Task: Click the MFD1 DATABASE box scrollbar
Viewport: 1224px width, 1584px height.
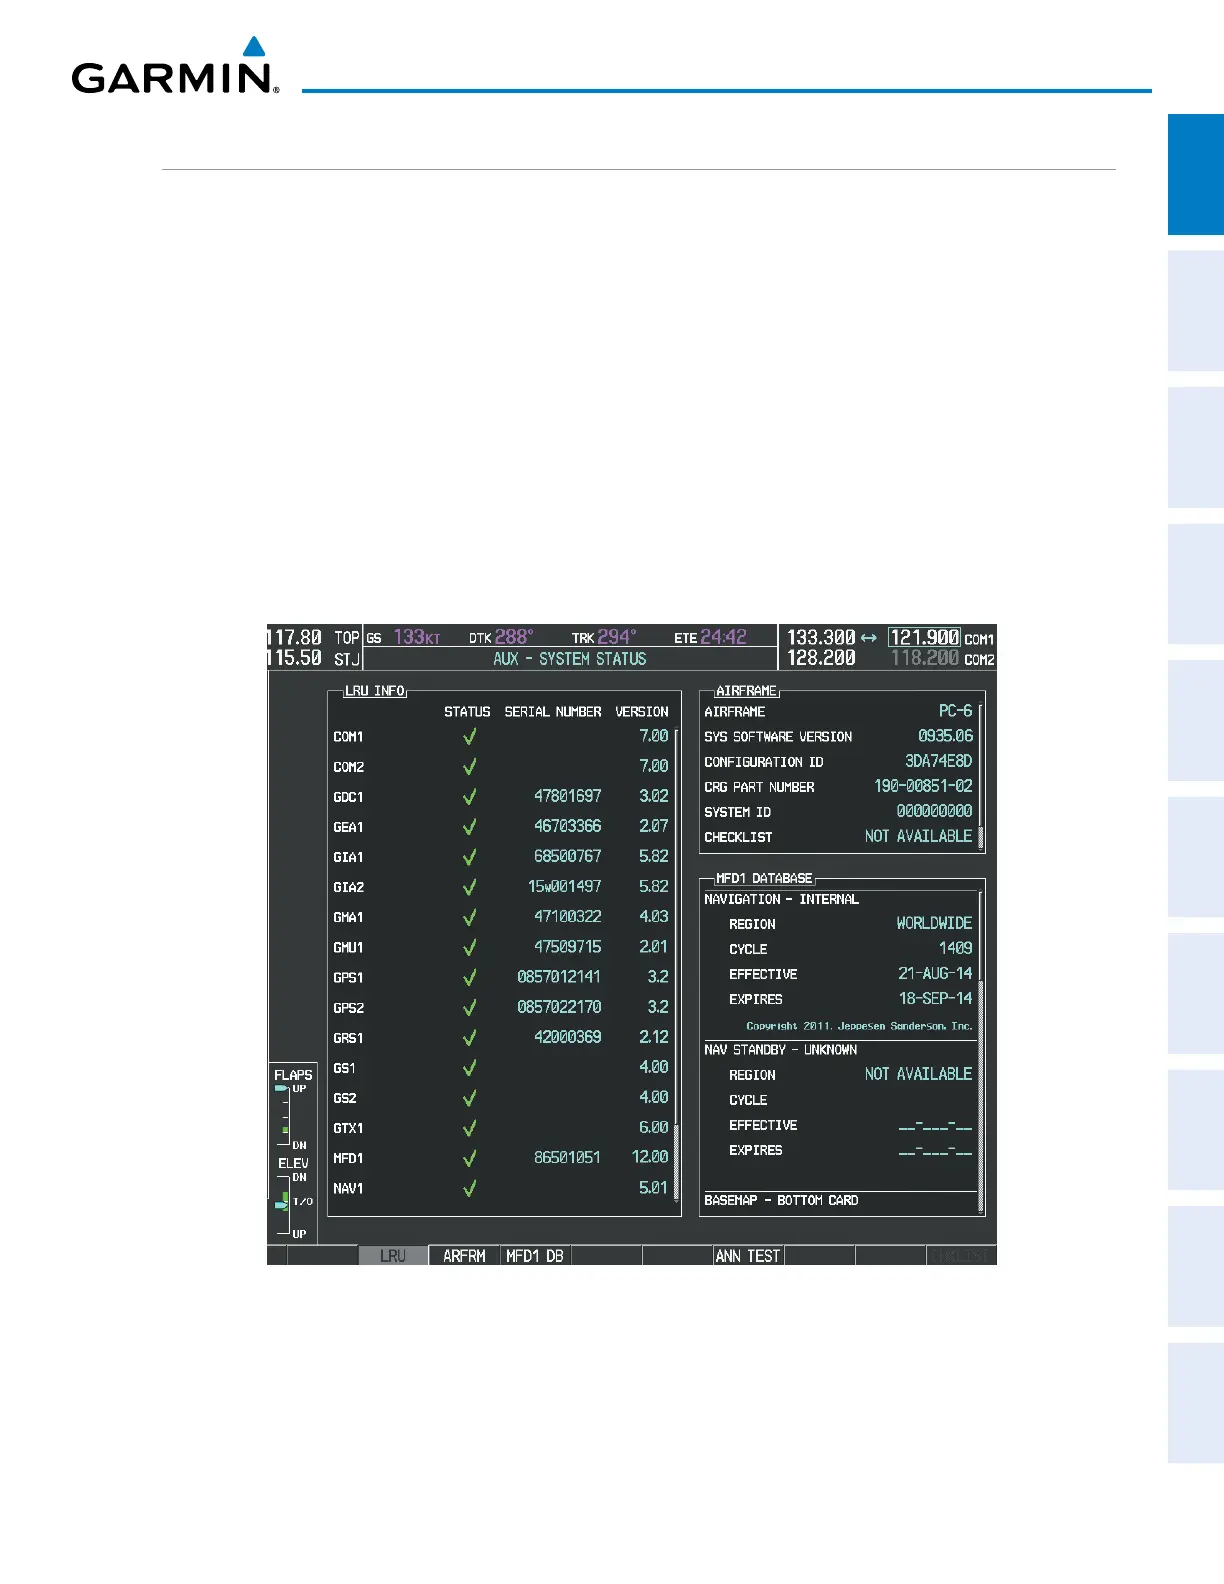Action: (981, 1053)
